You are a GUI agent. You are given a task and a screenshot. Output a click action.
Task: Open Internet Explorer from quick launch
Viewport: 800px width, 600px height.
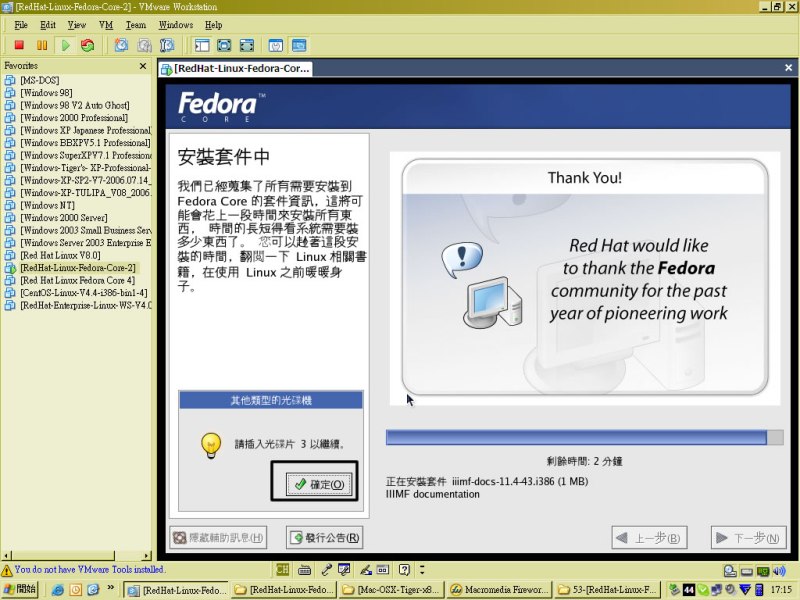pos(58,590)
